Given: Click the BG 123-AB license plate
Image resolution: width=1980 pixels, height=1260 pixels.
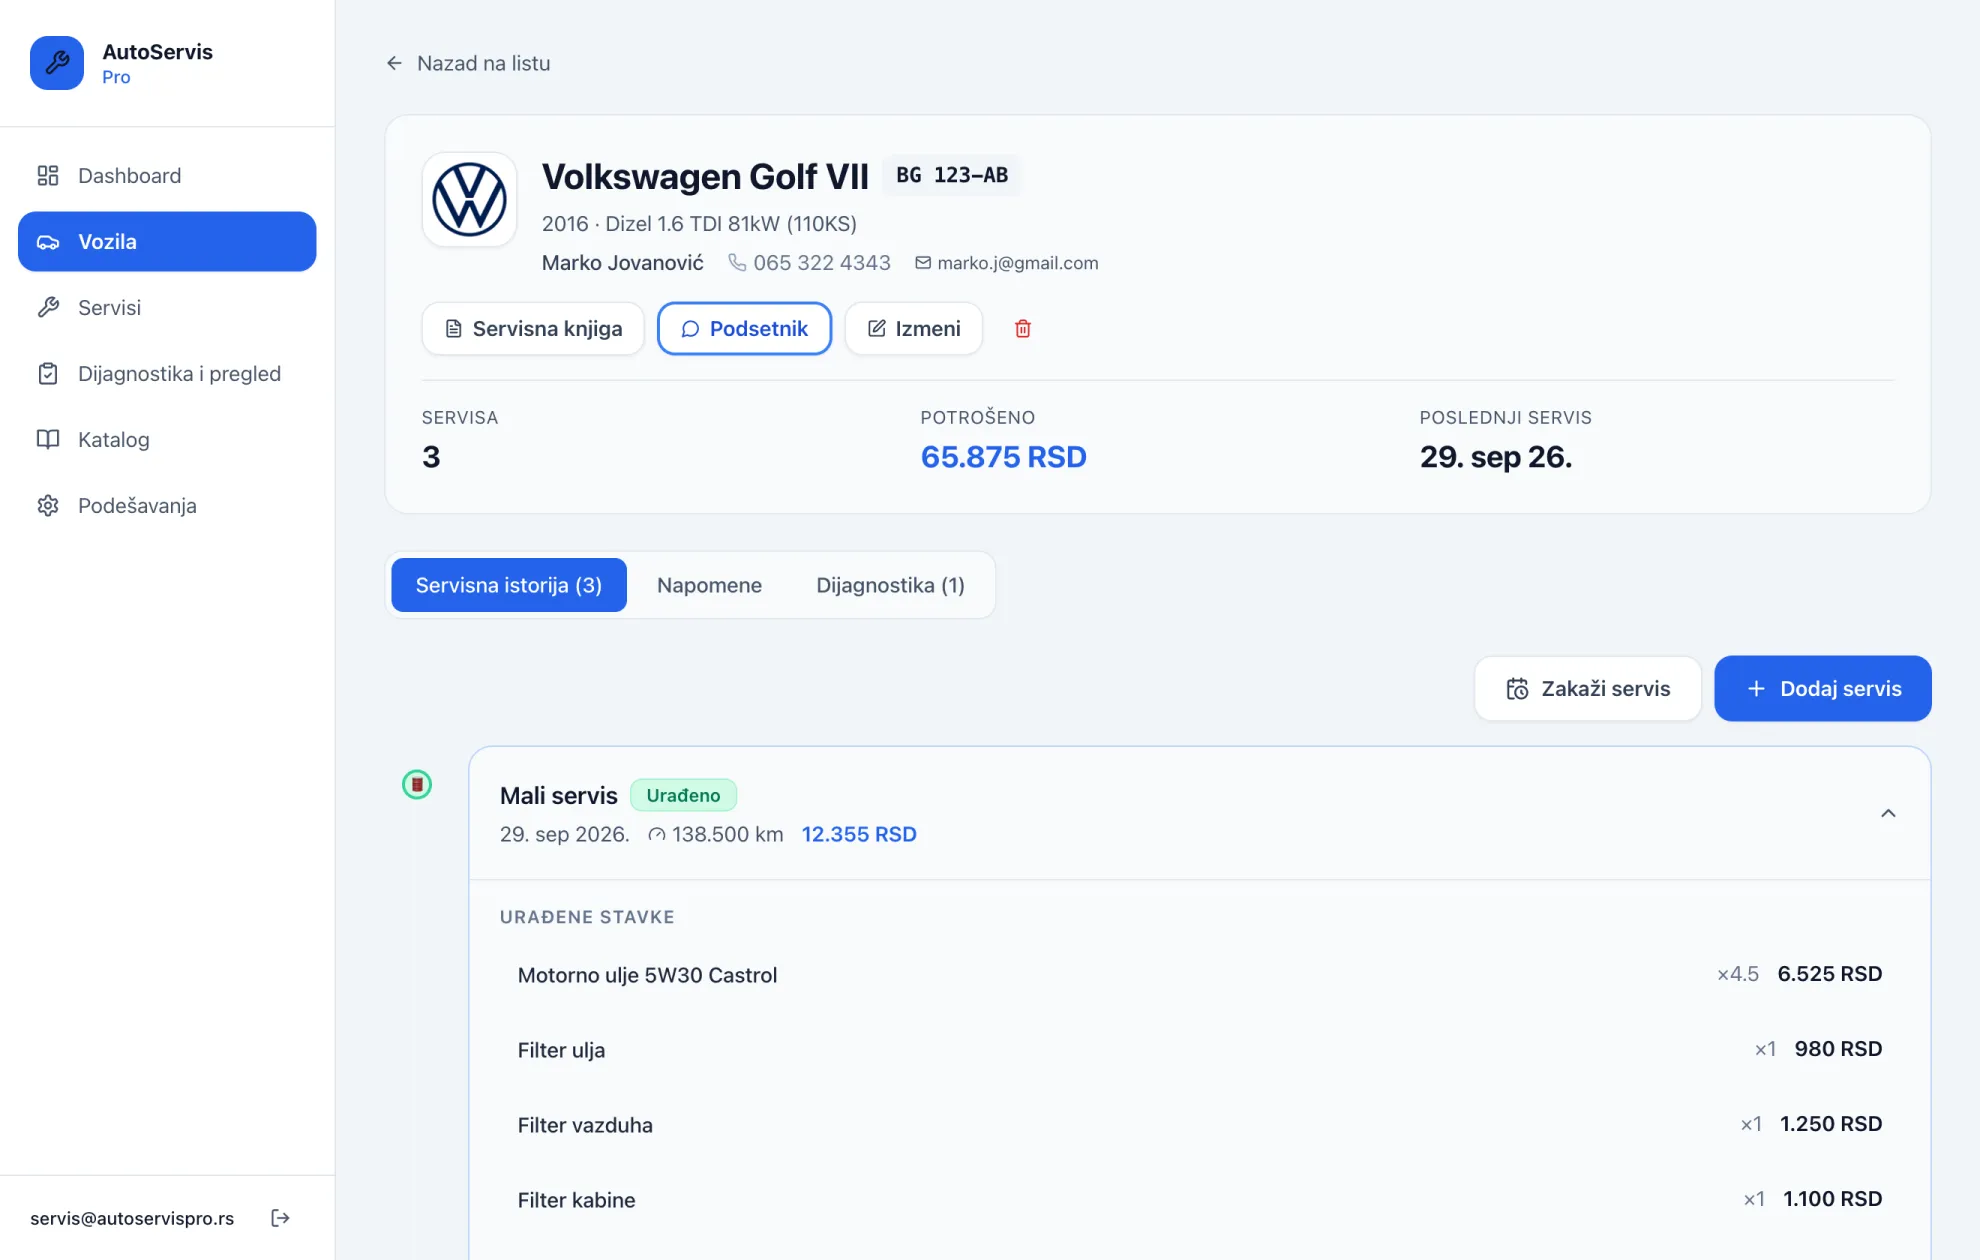Looking at the screenshot, I should [951, 175].
